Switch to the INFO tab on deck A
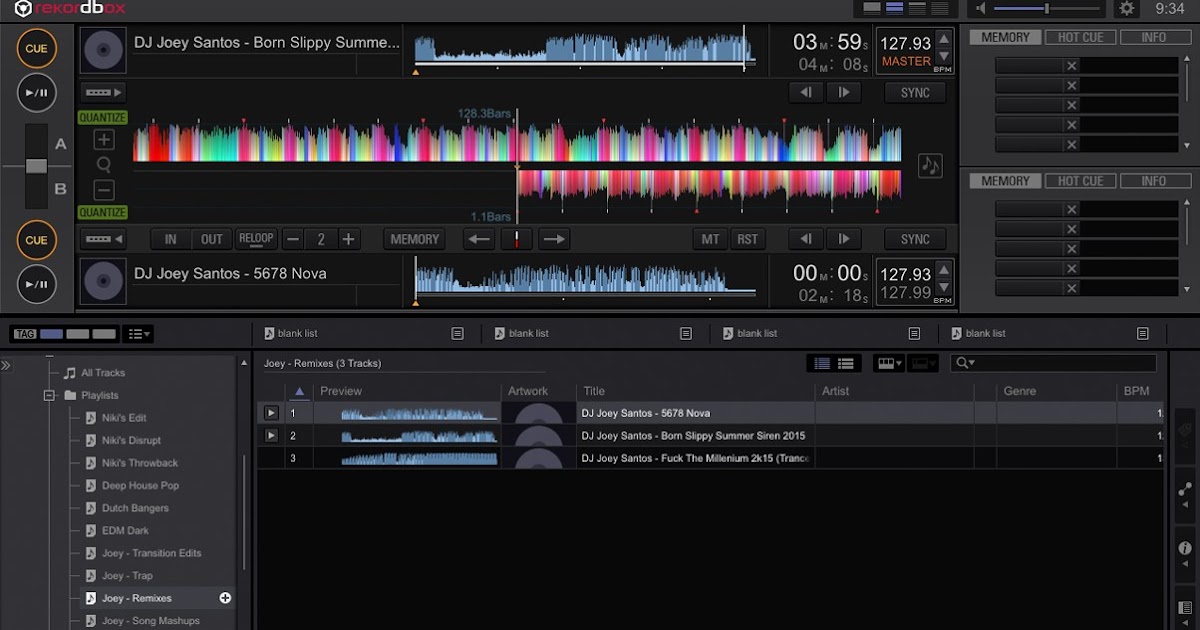Screen dimensions: 1200x630 pos(1155,36)
